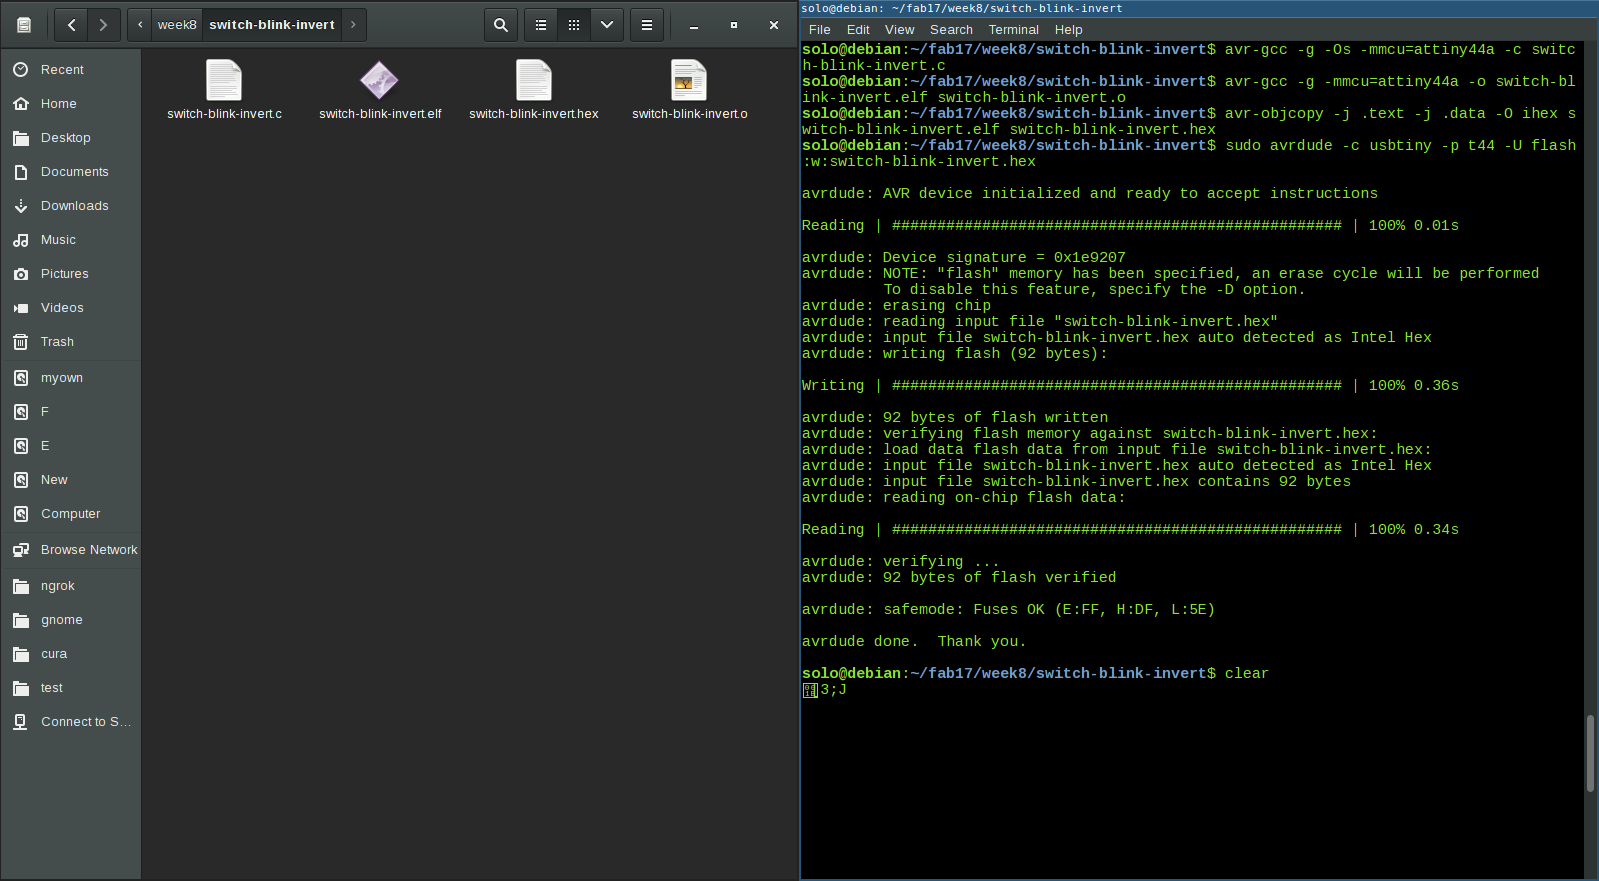Close the file manager window
1599x881 pixels.
(x=773, y=25)
